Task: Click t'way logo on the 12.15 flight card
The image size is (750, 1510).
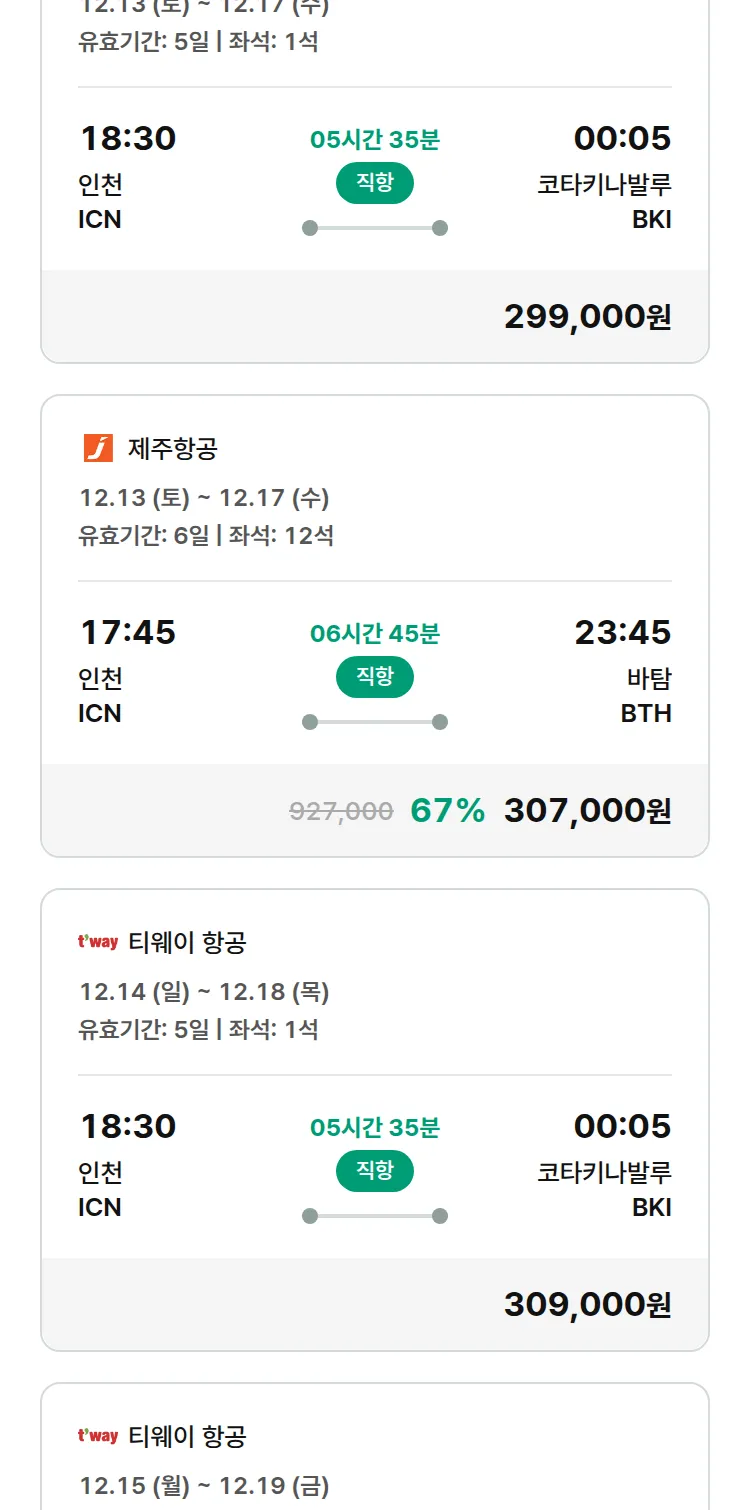Action: [x=98, y=1436]
